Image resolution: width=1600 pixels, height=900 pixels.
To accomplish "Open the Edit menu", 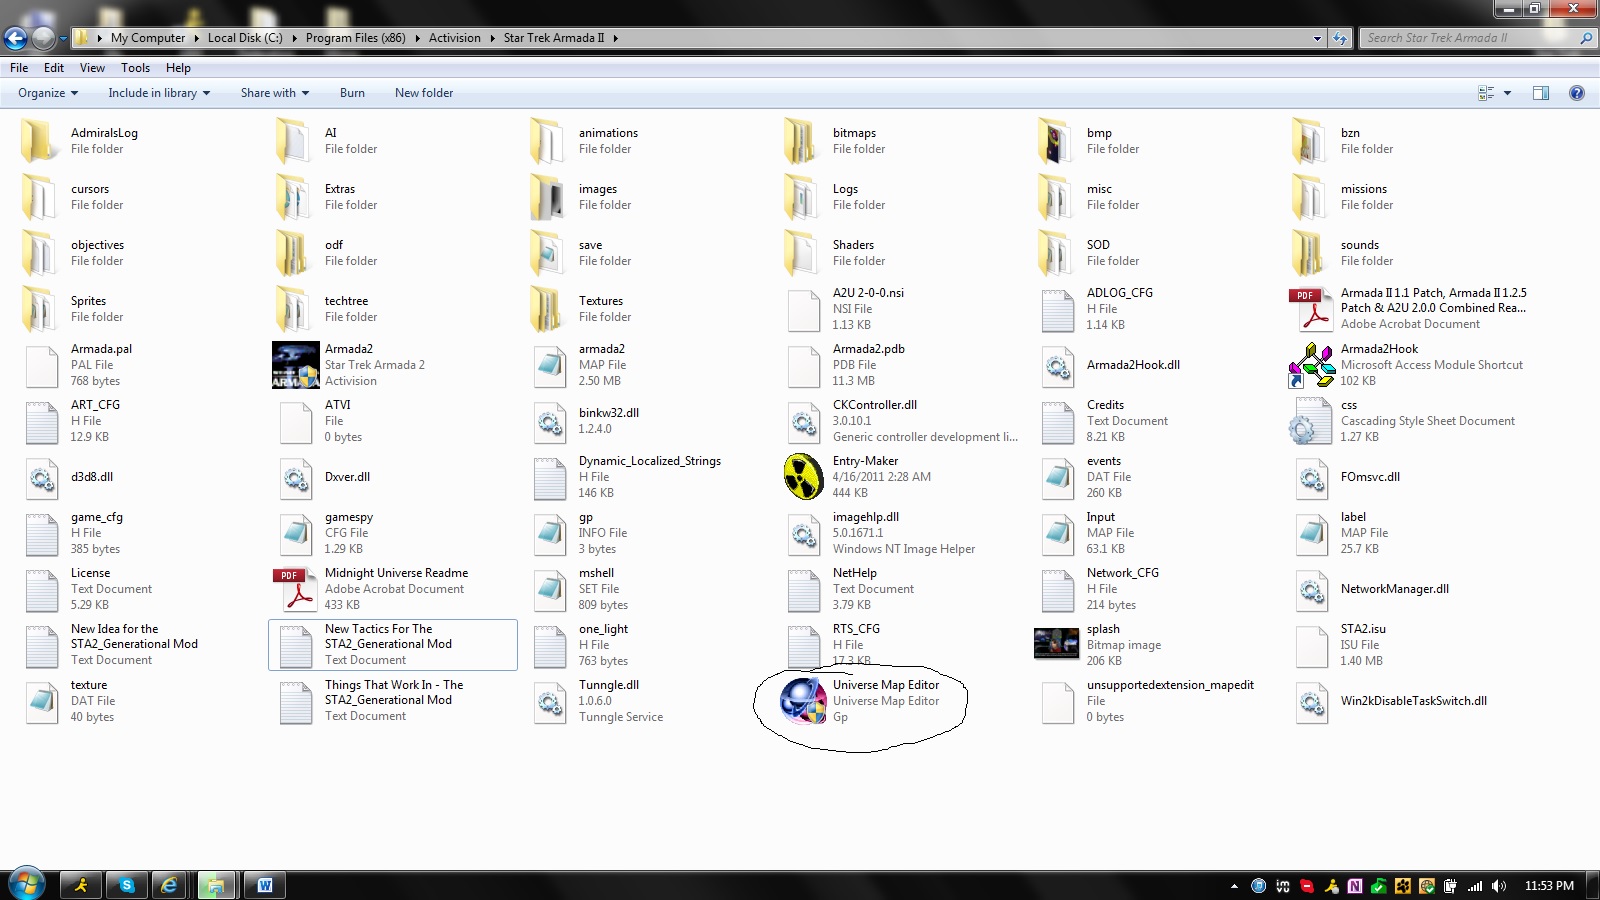I will 54,68.
